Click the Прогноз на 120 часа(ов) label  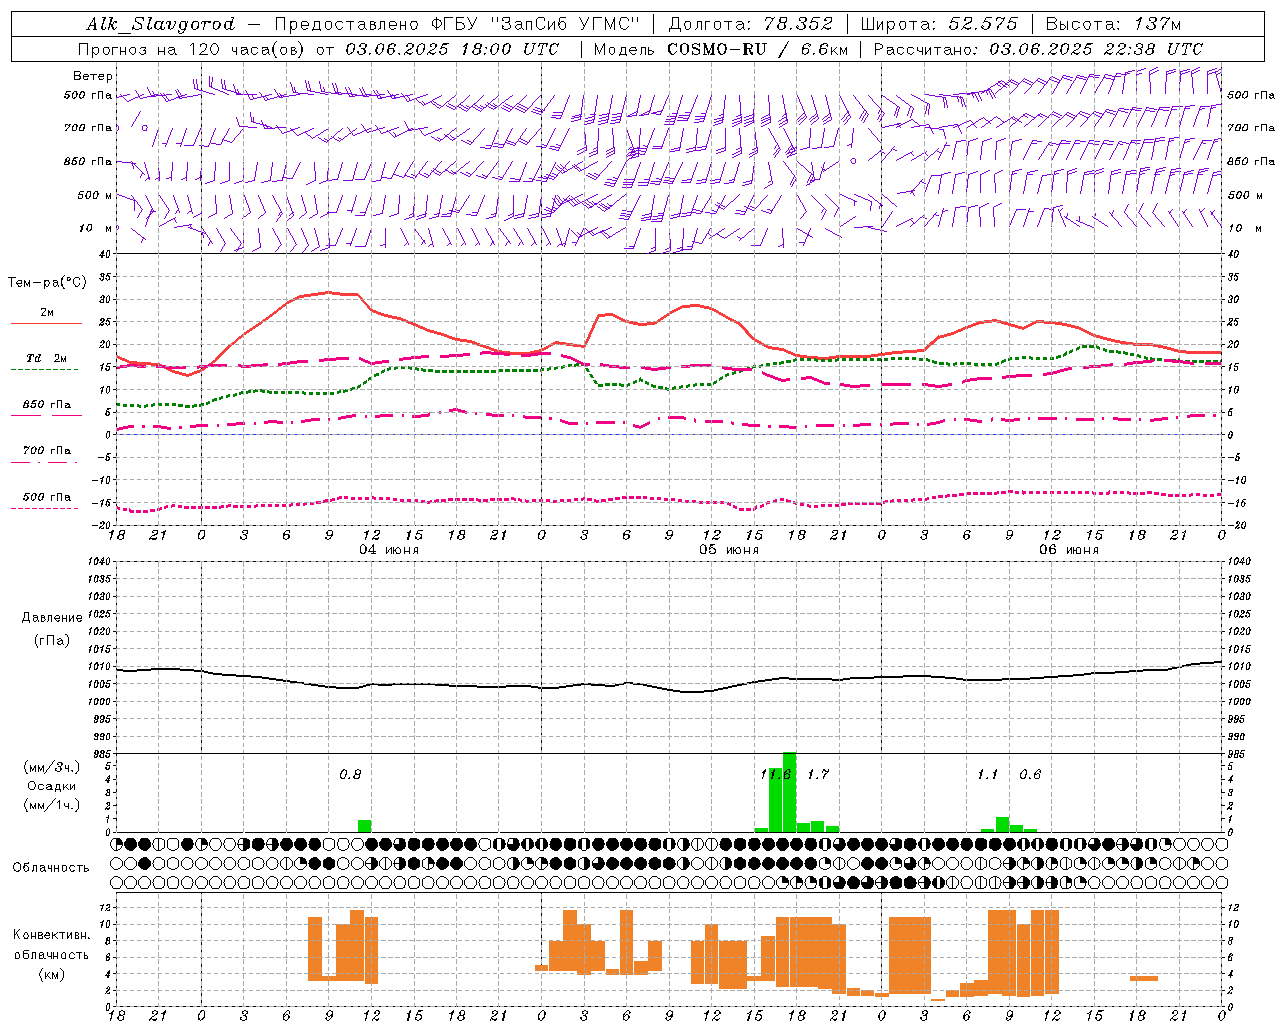pyautogui.click(x=193, y=49)
